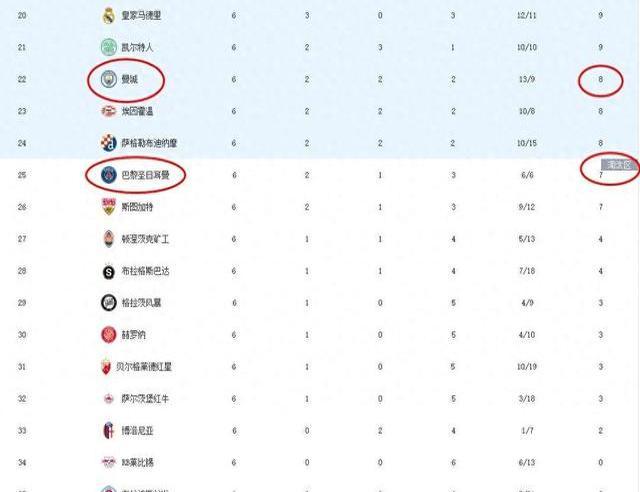Click the 淘汰区 label tag
This screenshot has height=492, width=640.
tap(619, 165)
